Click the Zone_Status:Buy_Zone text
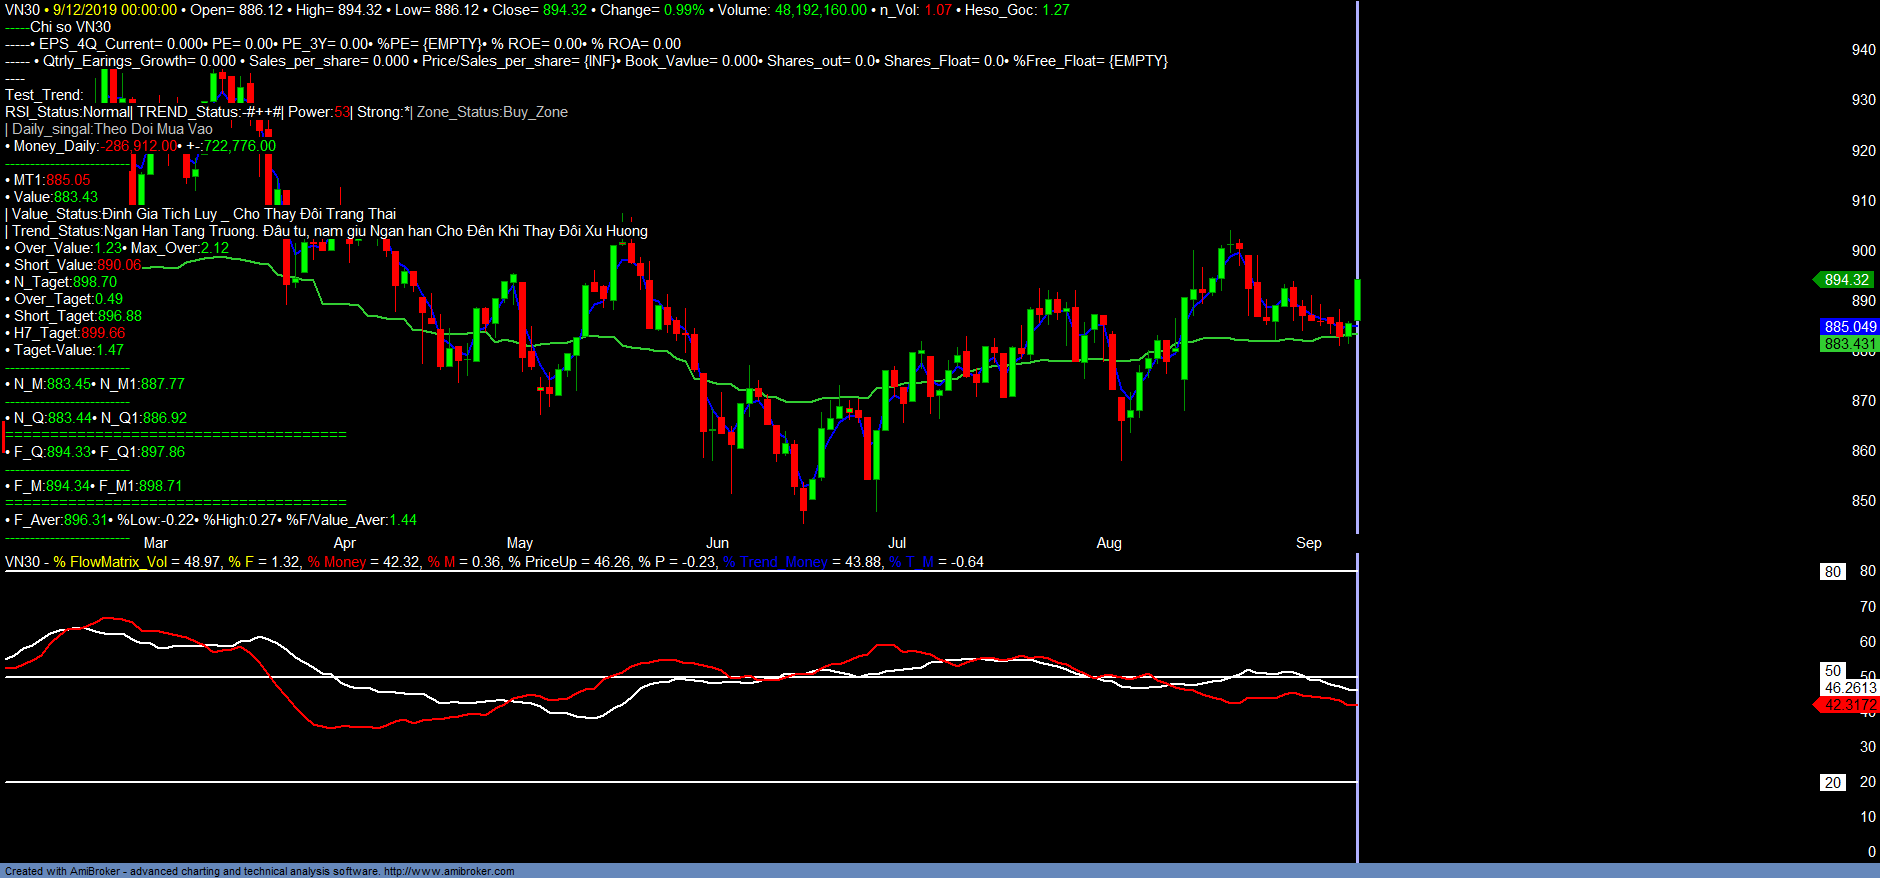The width and height of the screenshot is (1880, 878). (x=492, y=112)
